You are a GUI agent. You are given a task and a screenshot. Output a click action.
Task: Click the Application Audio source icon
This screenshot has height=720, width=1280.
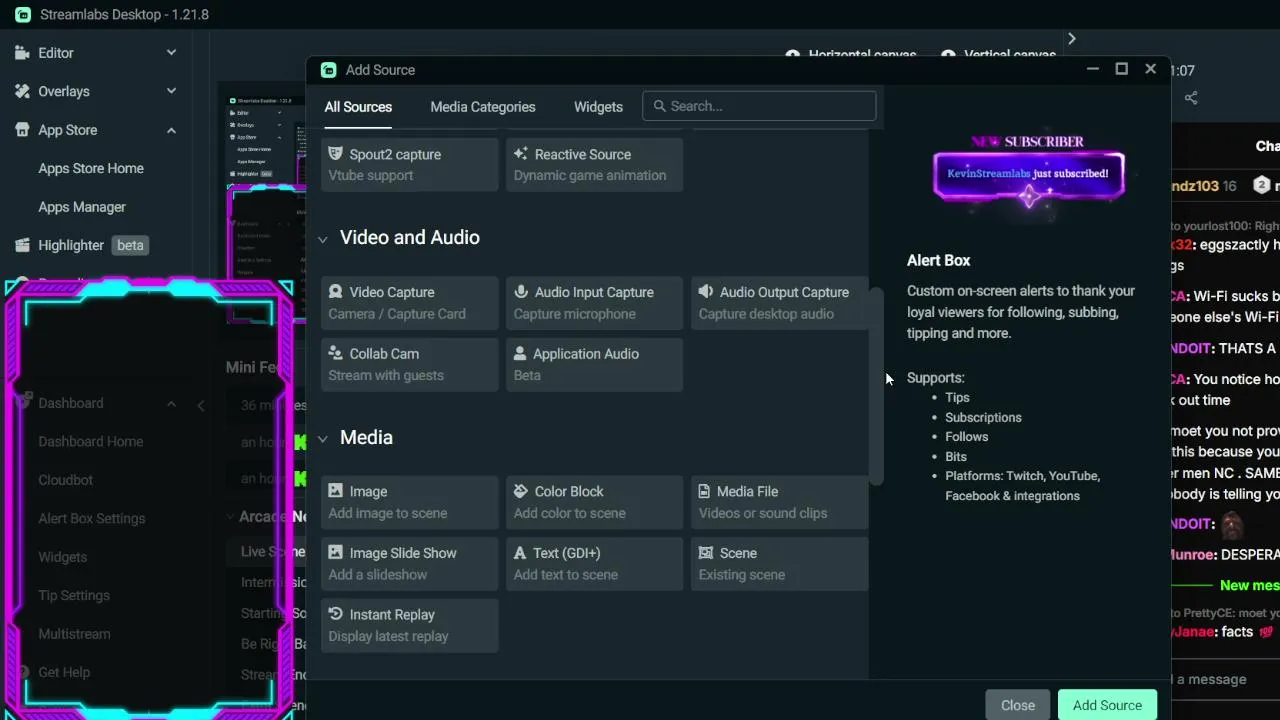pos(520,353)
